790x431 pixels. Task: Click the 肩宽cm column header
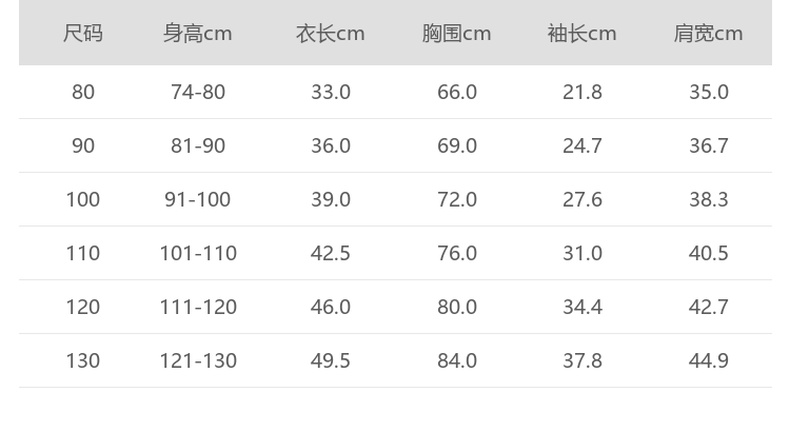[x=708, y=34]
